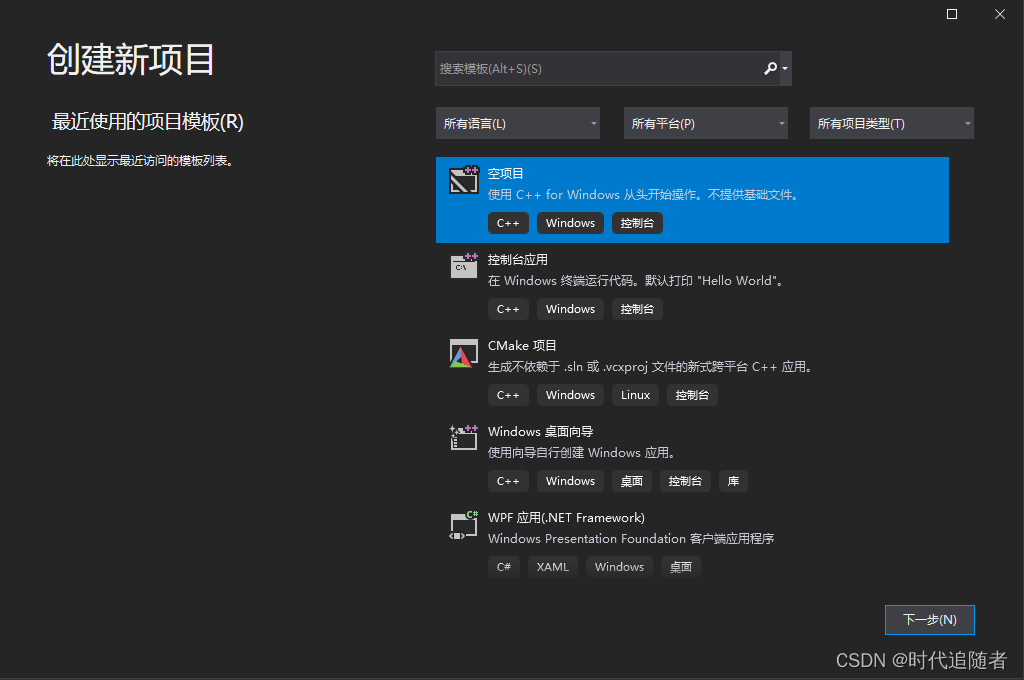
Task: Select the 控制台应用 template icon
Action: tap(464, 266)
